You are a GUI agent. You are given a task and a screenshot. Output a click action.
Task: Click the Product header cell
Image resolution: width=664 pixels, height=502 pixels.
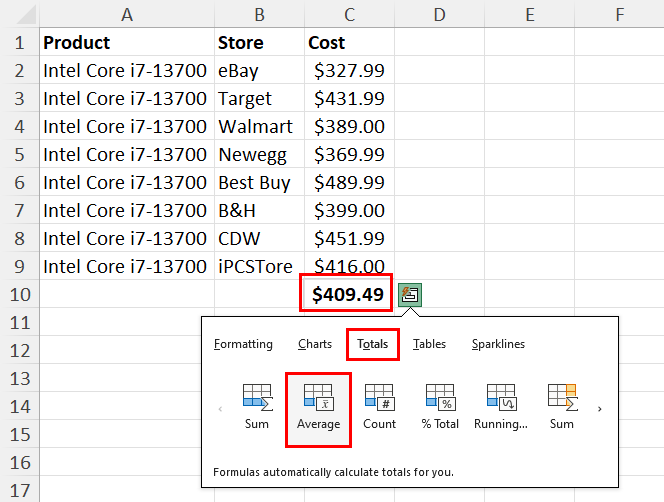127,42
